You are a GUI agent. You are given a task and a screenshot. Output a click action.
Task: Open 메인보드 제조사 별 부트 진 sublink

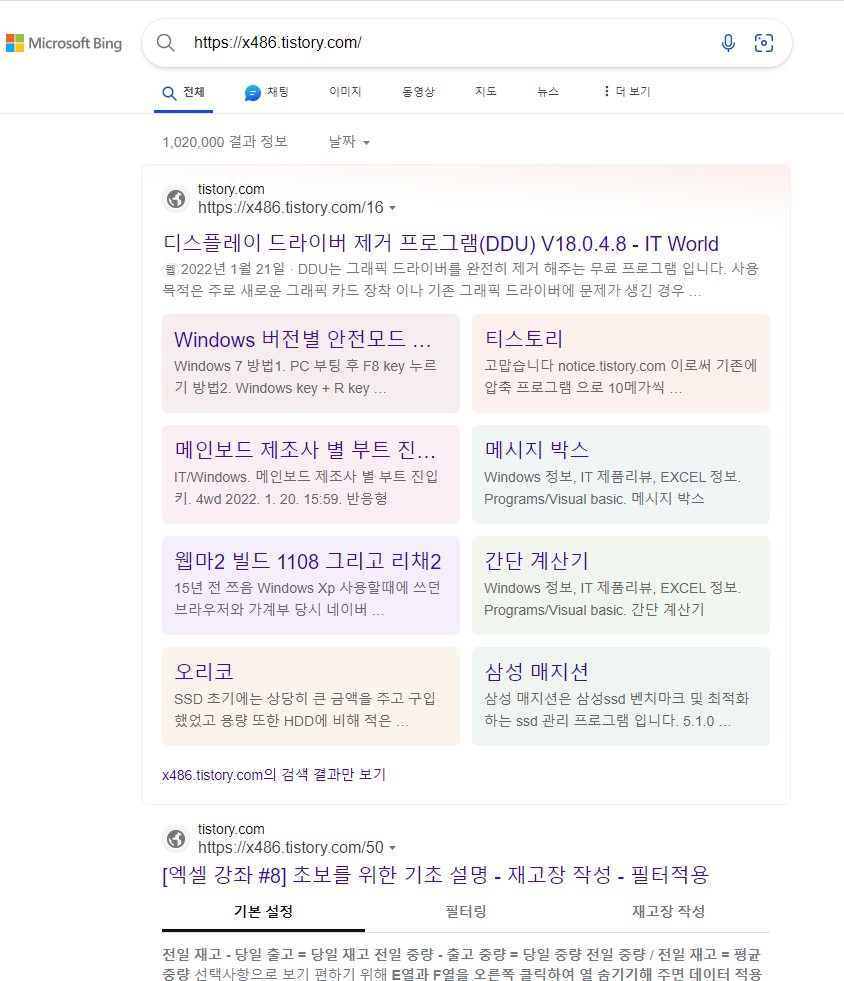click(x=305, y=449)
